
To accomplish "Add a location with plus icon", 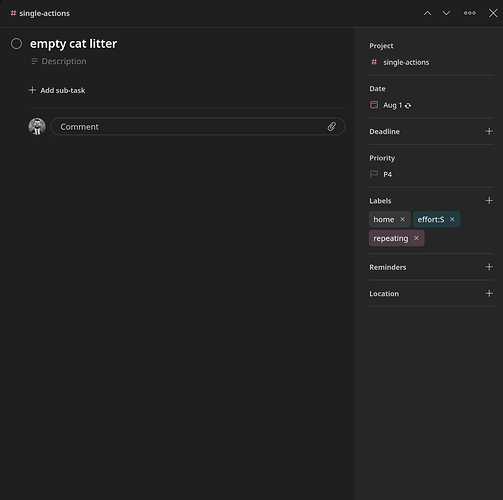I will 489,293.
